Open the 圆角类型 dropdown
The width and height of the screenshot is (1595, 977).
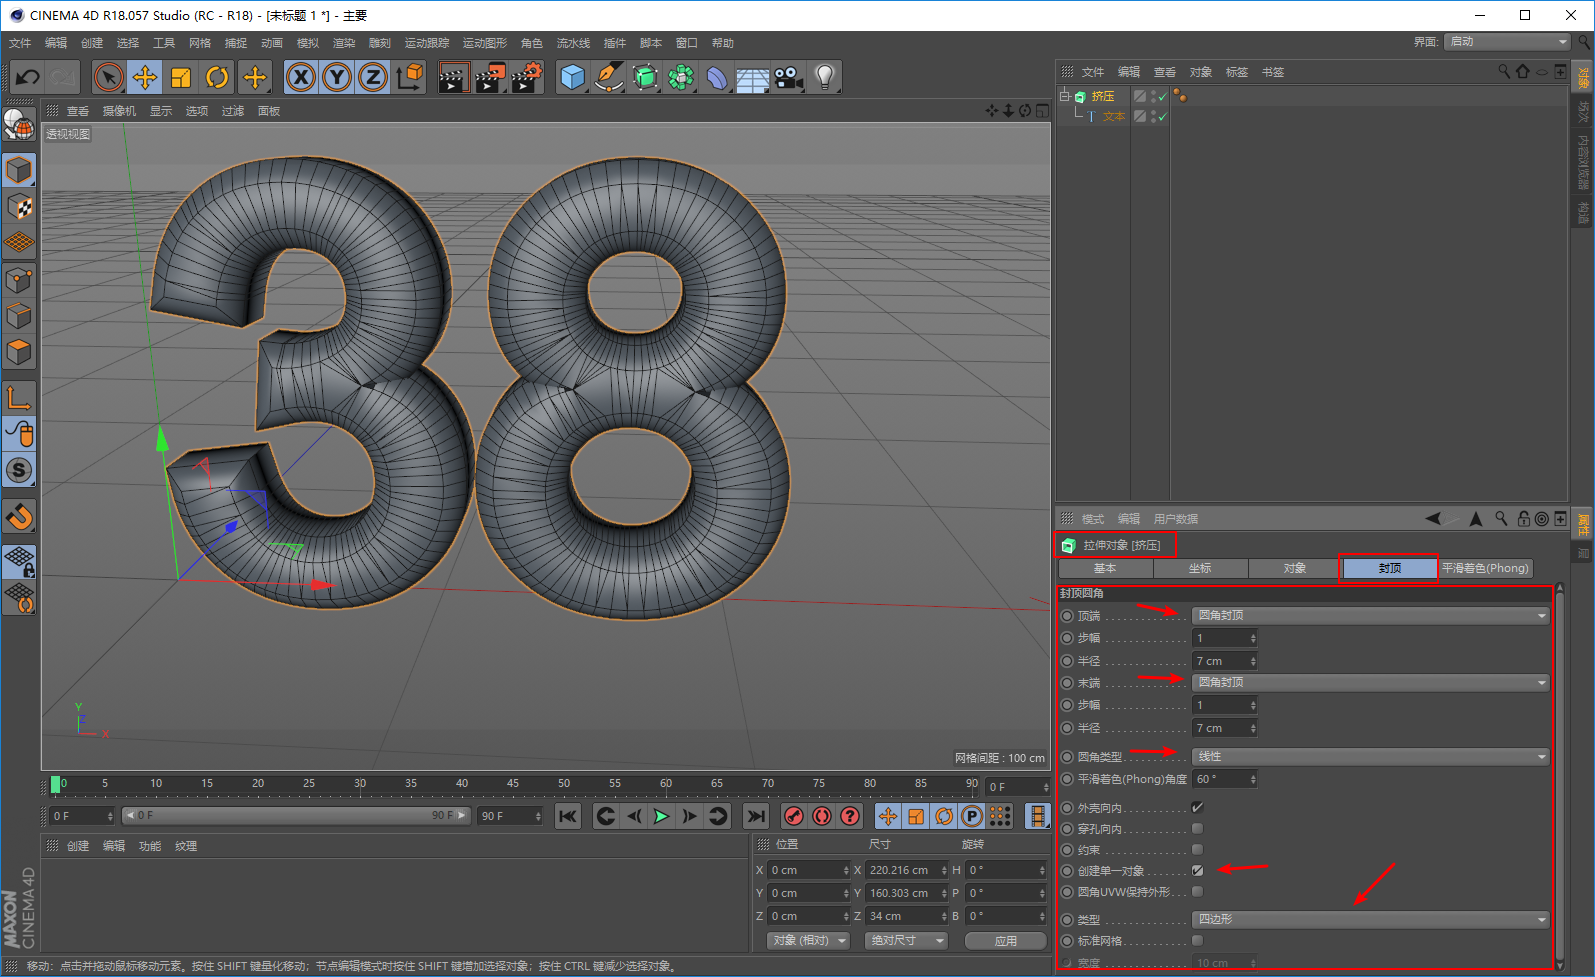point(1370,756)
